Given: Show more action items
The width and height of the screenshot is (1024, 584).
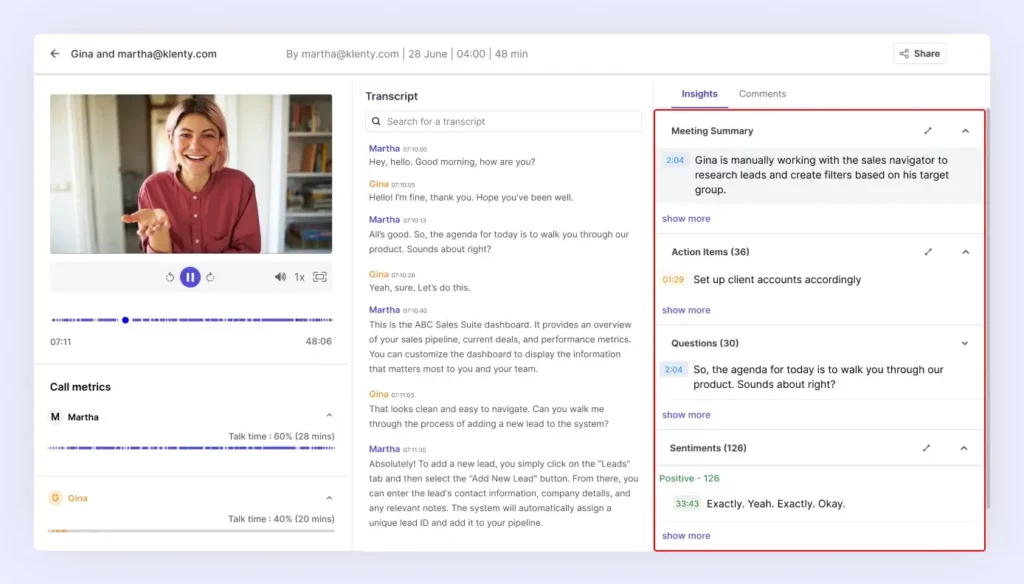Looking at the screenshot, I should (x=685, y=310).
